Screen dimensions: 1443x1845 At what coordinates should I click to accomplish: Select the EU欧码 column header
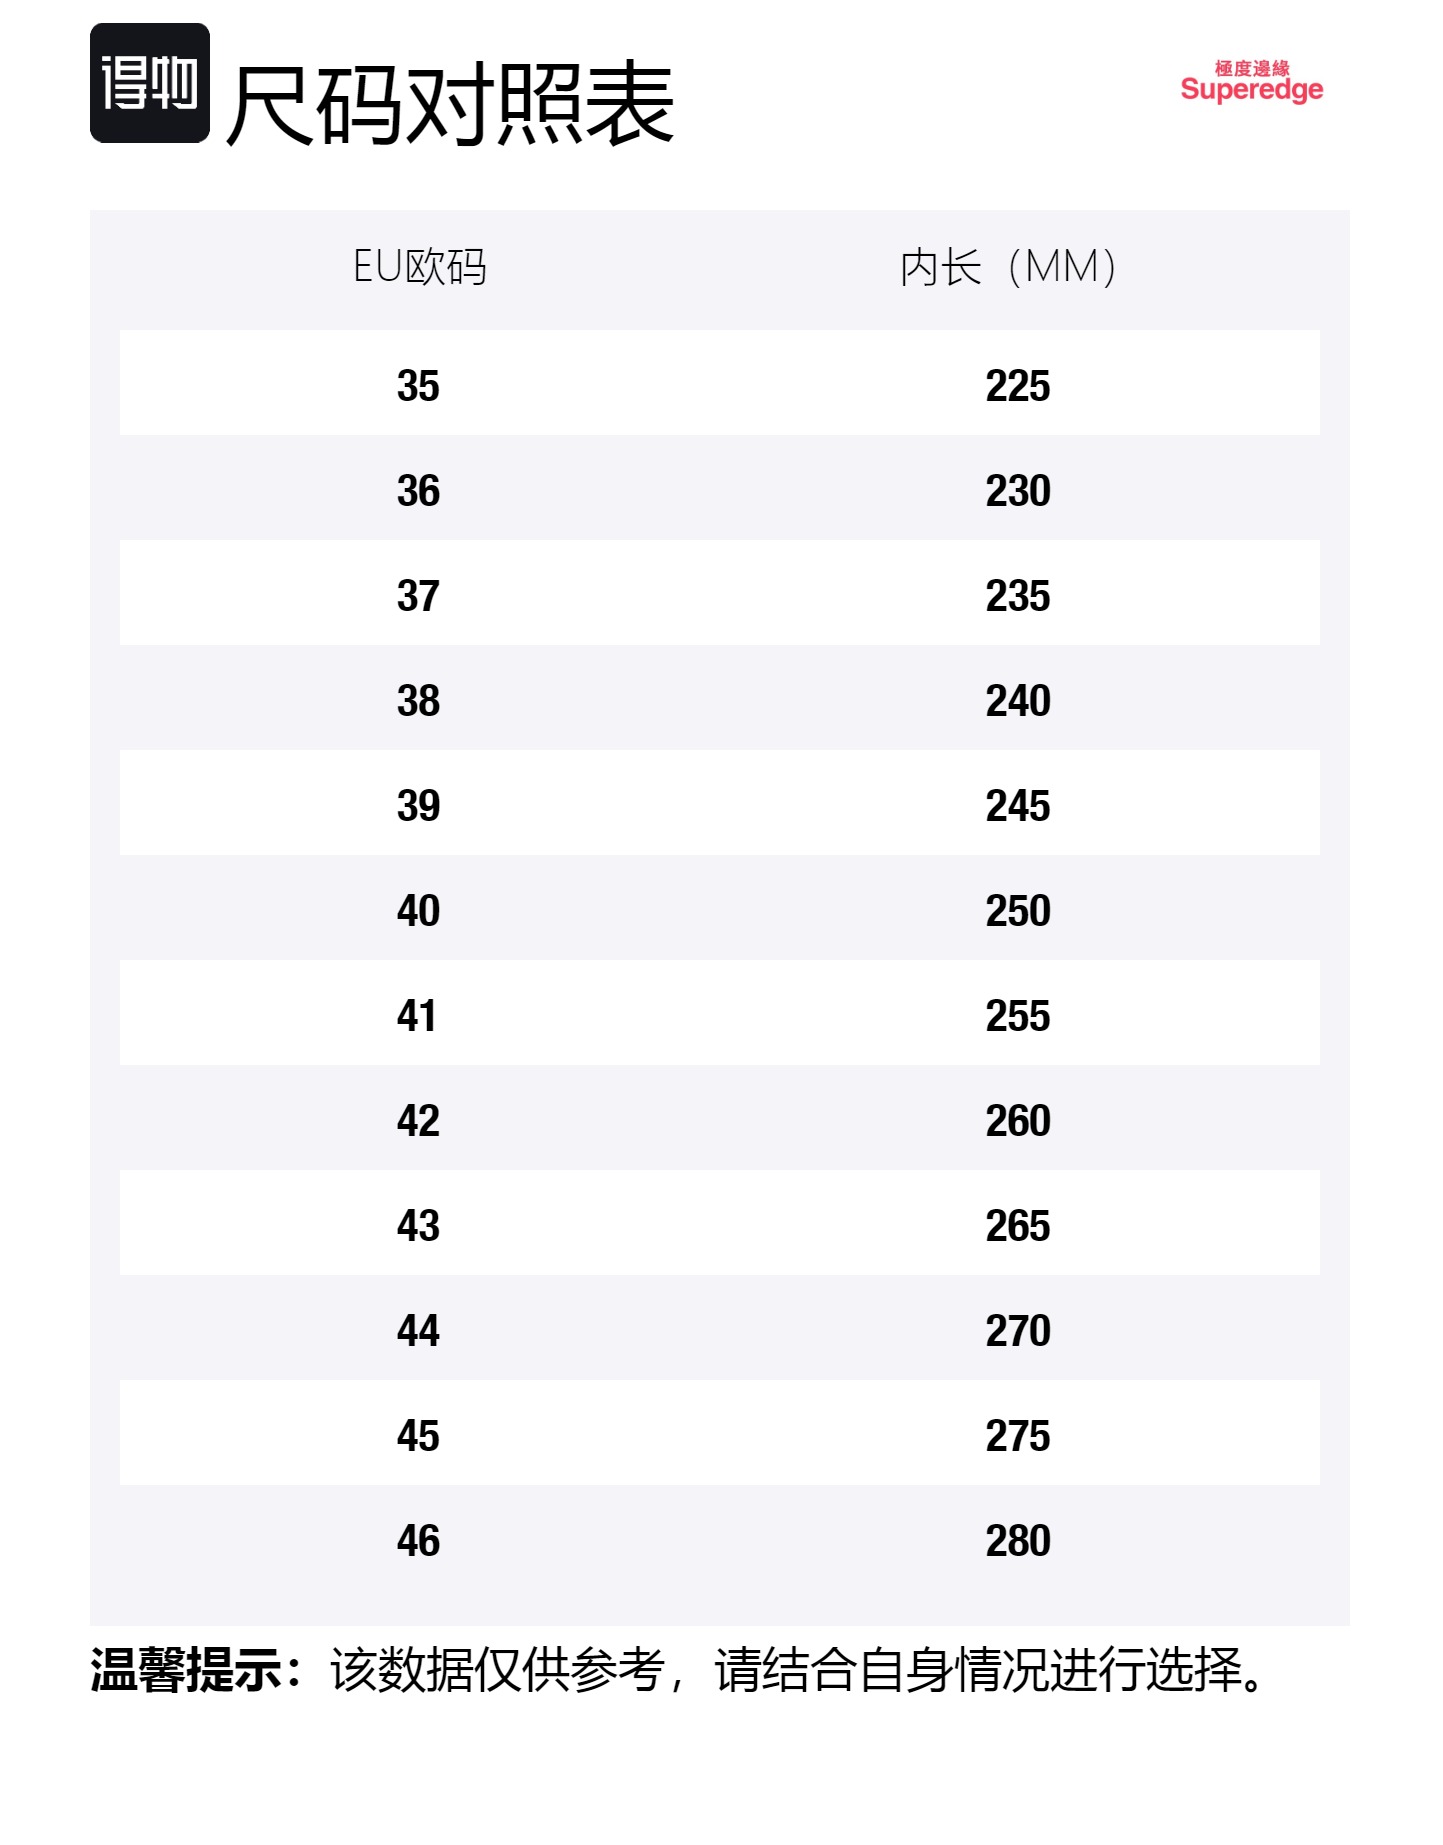tap(420, 267)
